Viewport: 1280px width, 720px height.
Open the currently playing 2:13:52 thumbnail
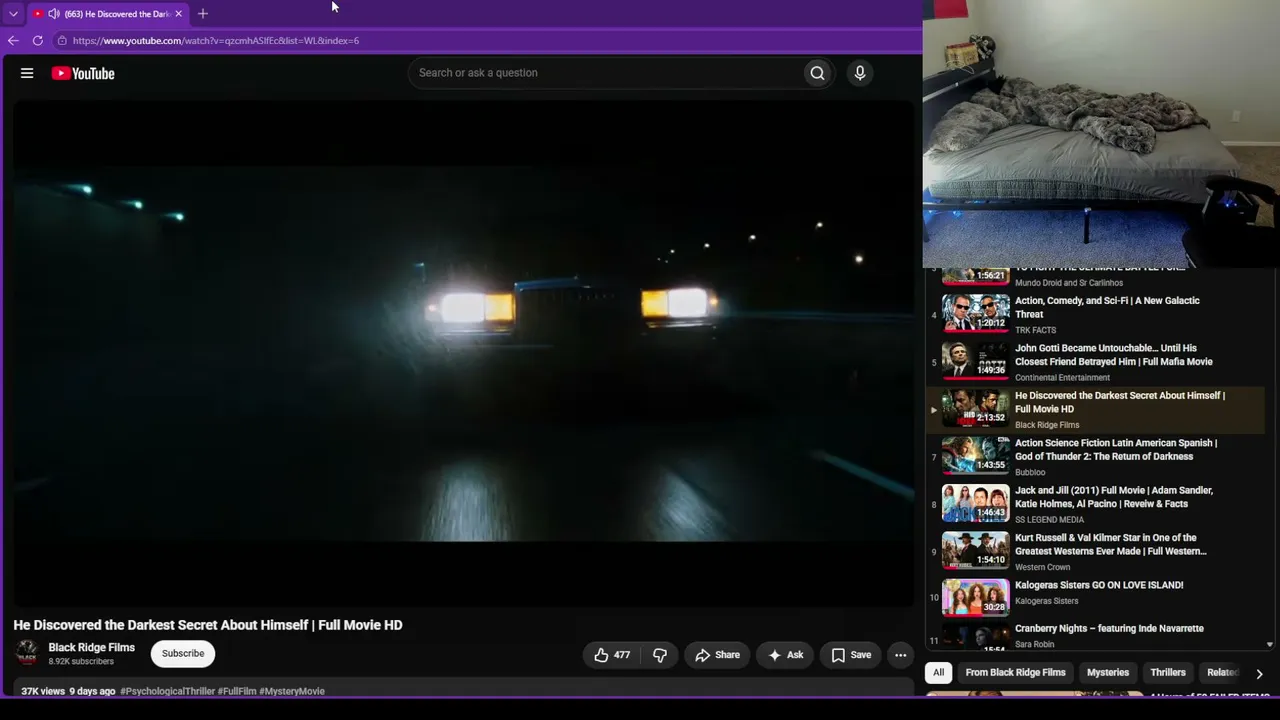point(975,408)
